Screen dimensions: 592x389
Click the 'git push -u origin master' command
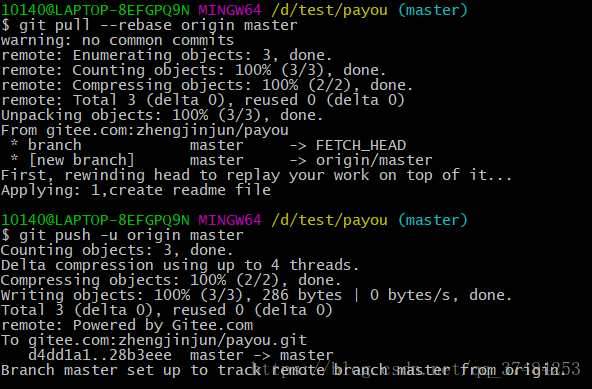tap(123, 235)
